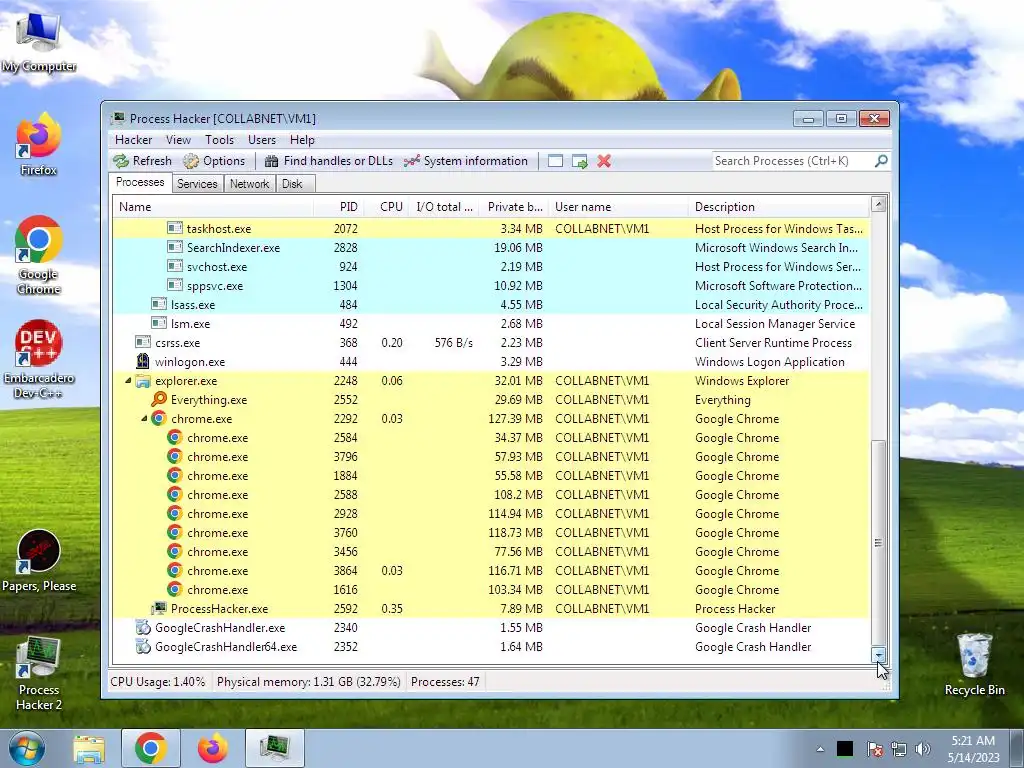Click the search magnifier icon
The image size is (1024, 768).
(881, 161)
